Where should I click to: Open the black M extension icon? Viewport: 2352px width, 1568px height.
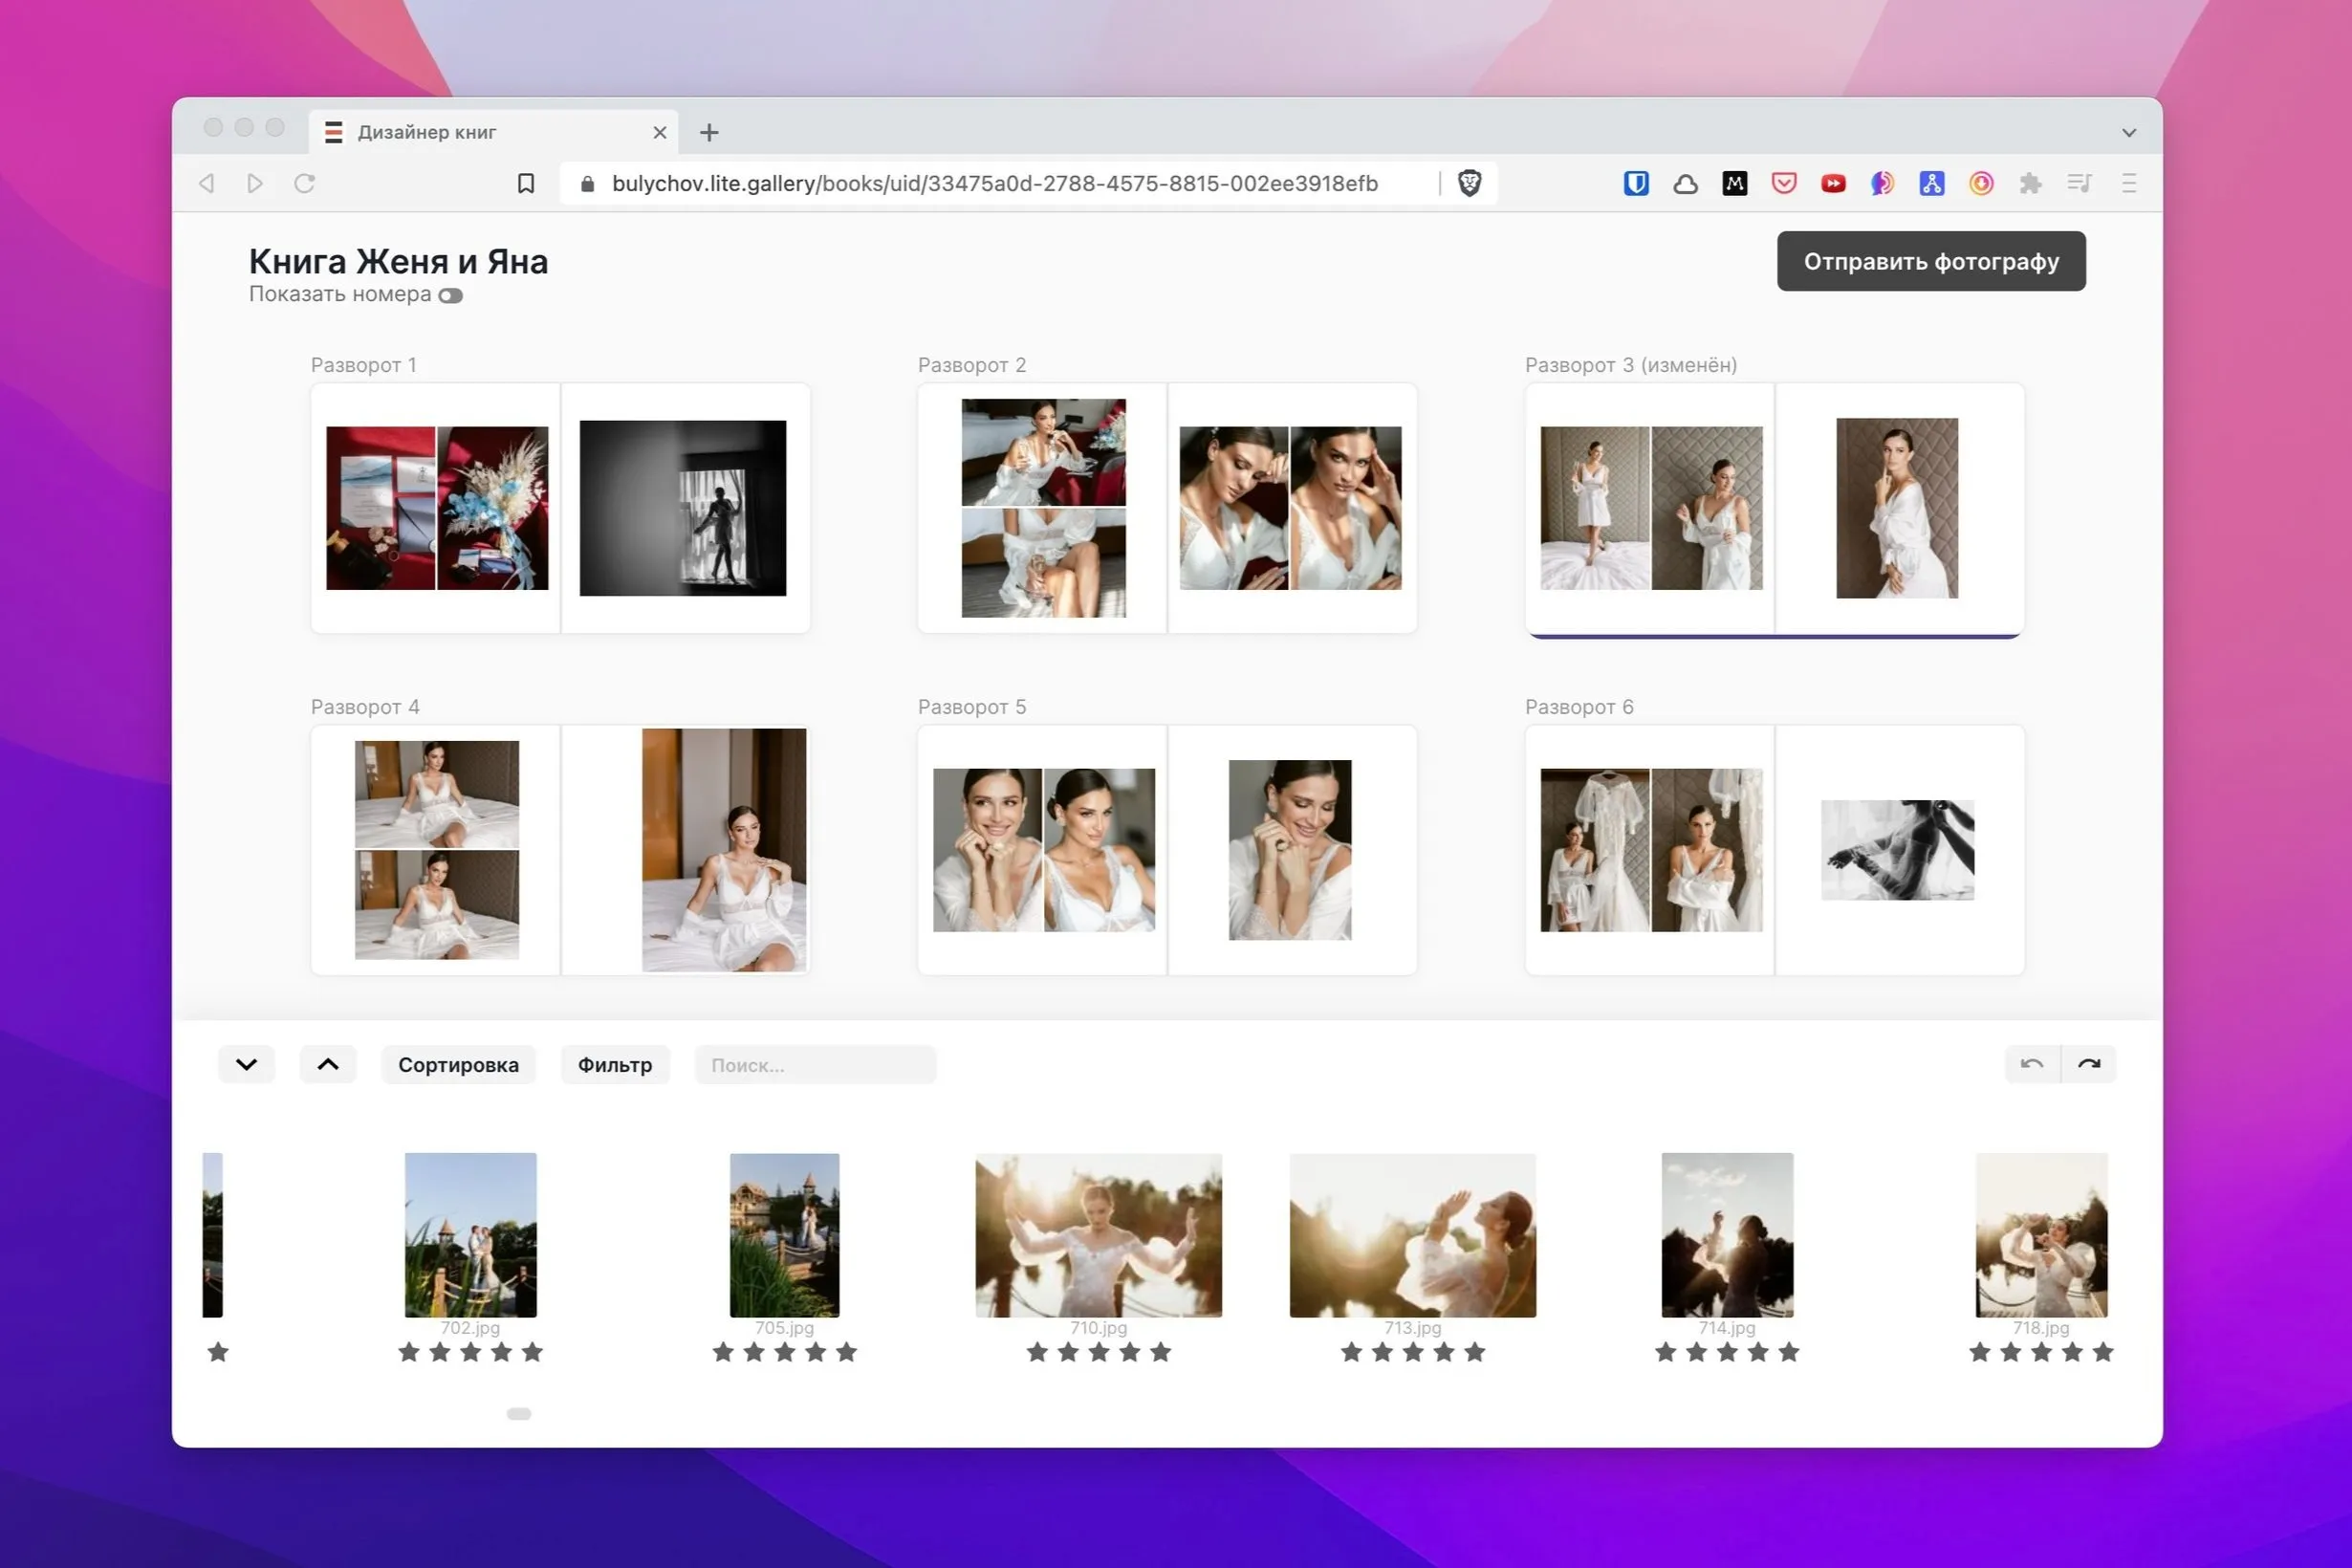(1735, 183)
